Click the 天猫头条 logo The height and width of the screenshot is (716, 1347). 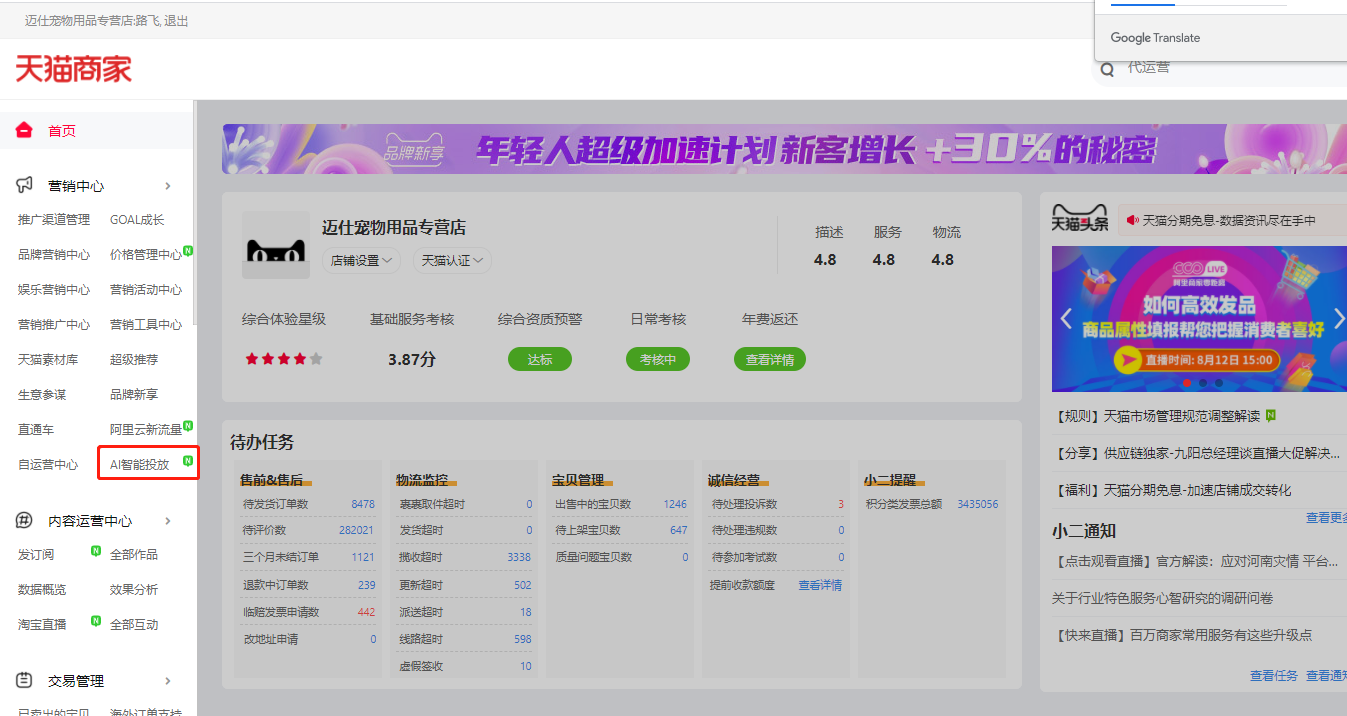[x=1080, y=220]
